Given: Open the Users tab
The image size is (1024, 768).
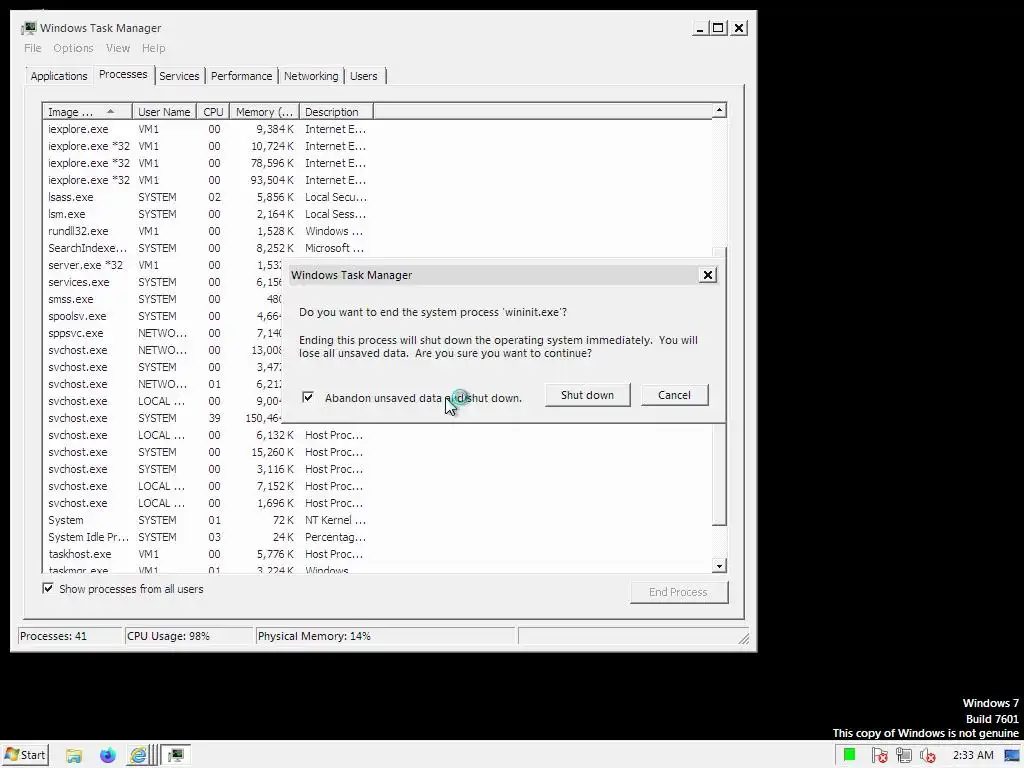Looking at the screenshot, I should (364, 76).
